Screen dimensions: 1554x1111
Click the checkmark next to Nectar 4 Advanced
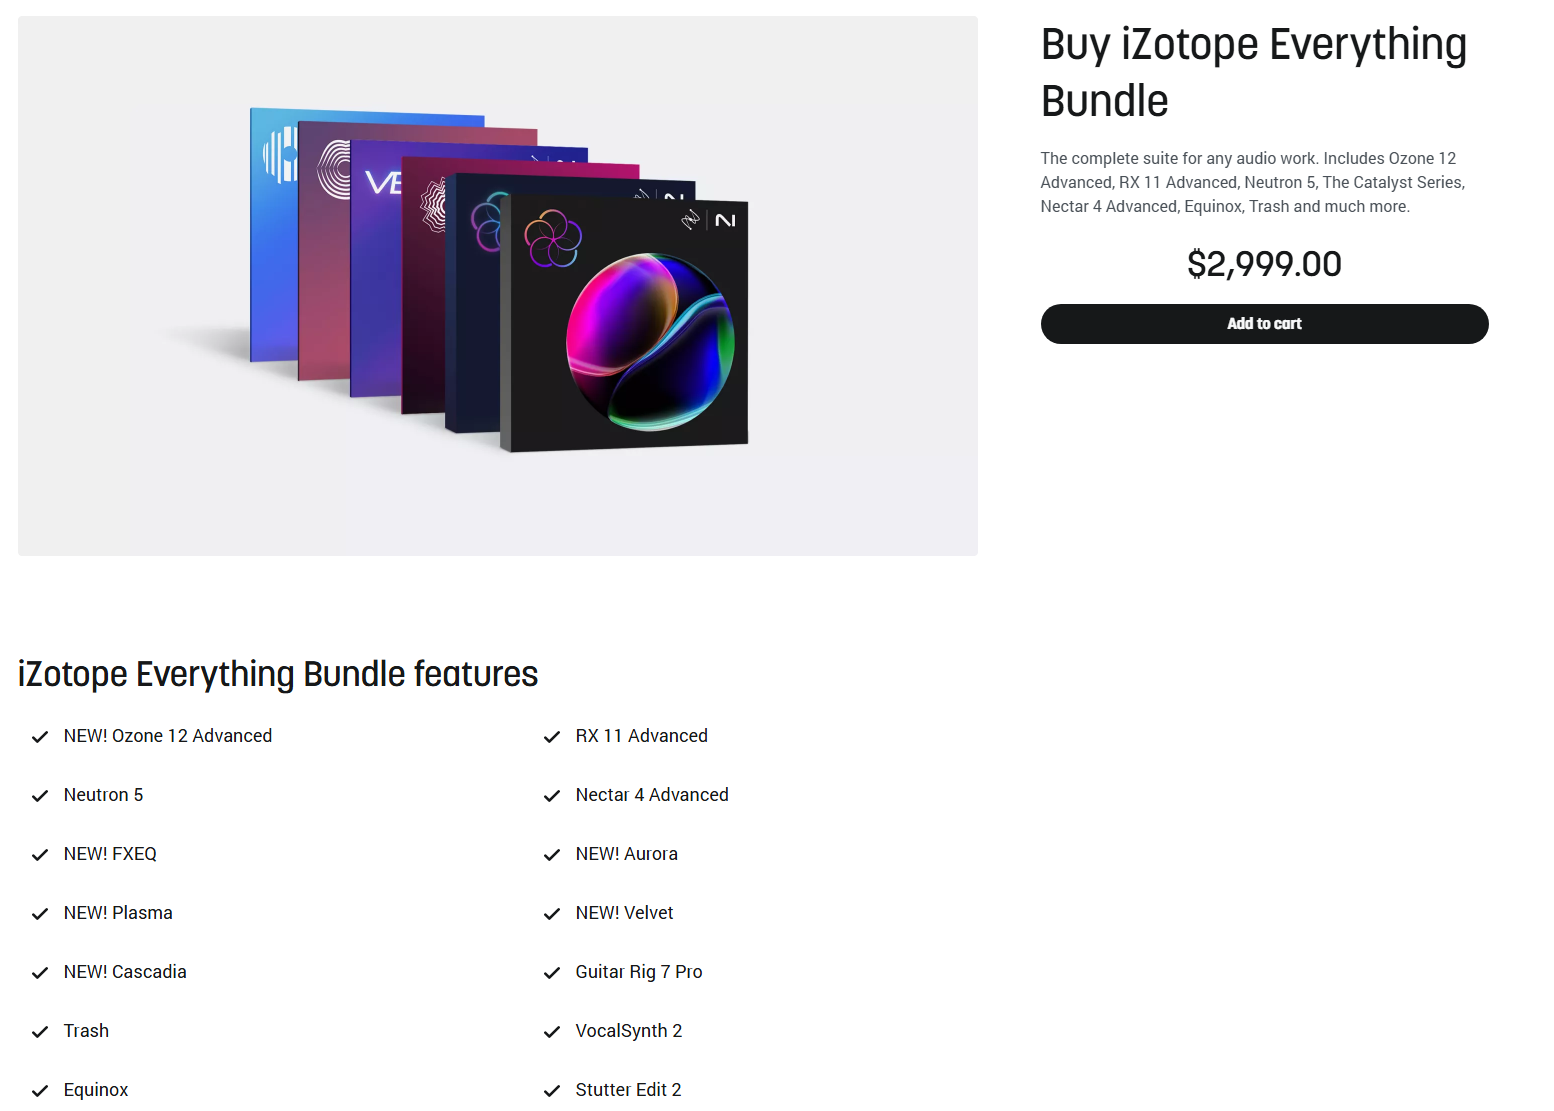pyautogui.click(x=552, y=796)
